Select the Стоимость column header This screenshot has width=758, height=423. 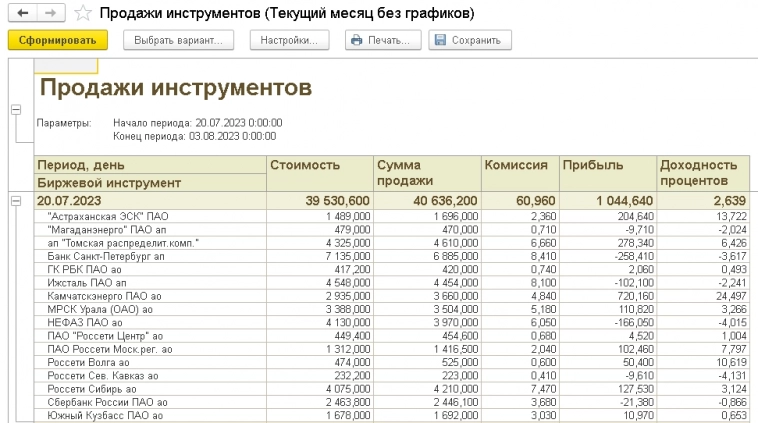click(320, 173)
